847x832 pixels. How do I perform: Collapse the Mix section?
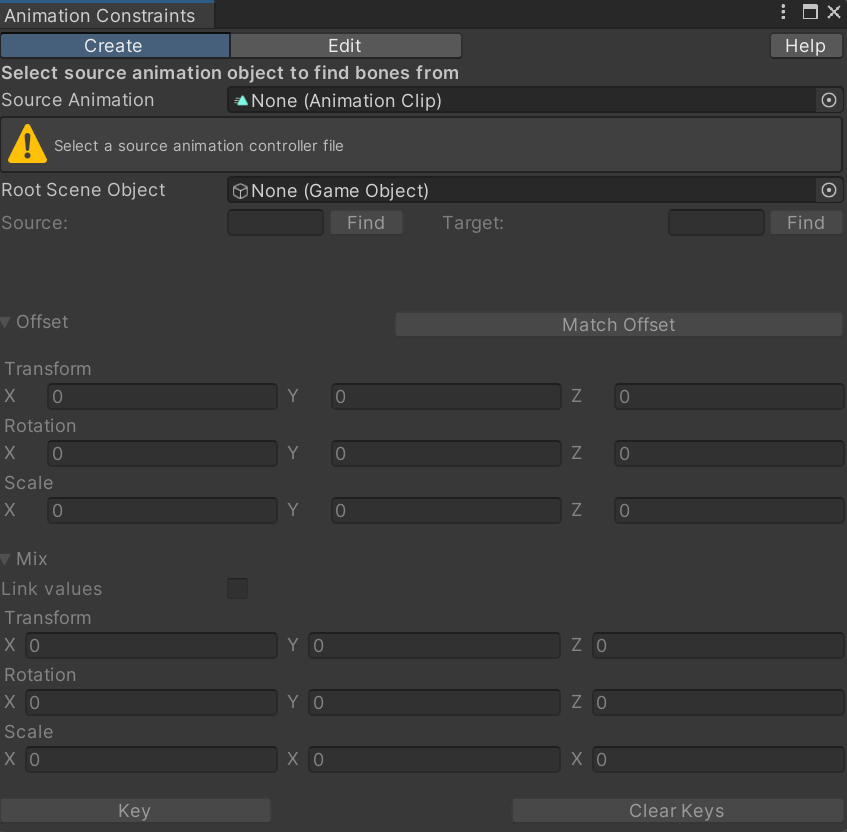(6, 559)
